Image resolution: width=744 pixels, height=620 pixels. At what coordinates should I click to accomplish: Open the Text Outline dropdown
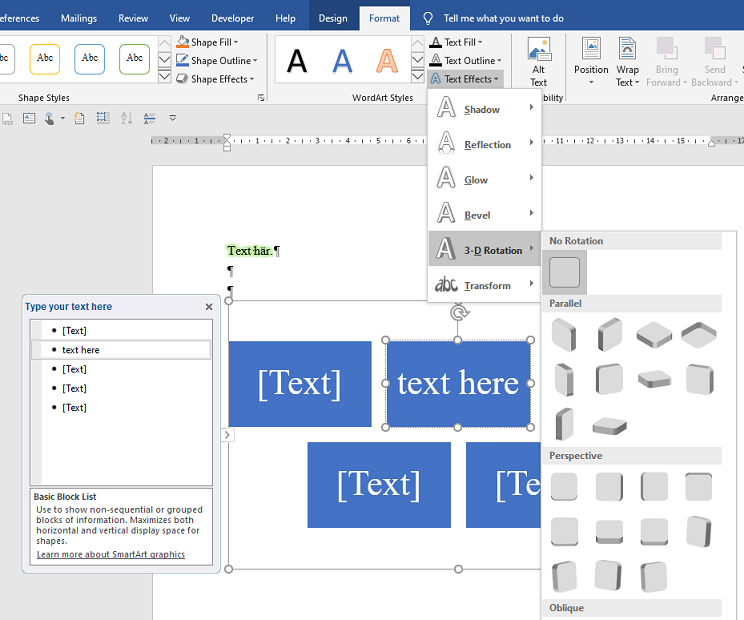click(465, 61)
